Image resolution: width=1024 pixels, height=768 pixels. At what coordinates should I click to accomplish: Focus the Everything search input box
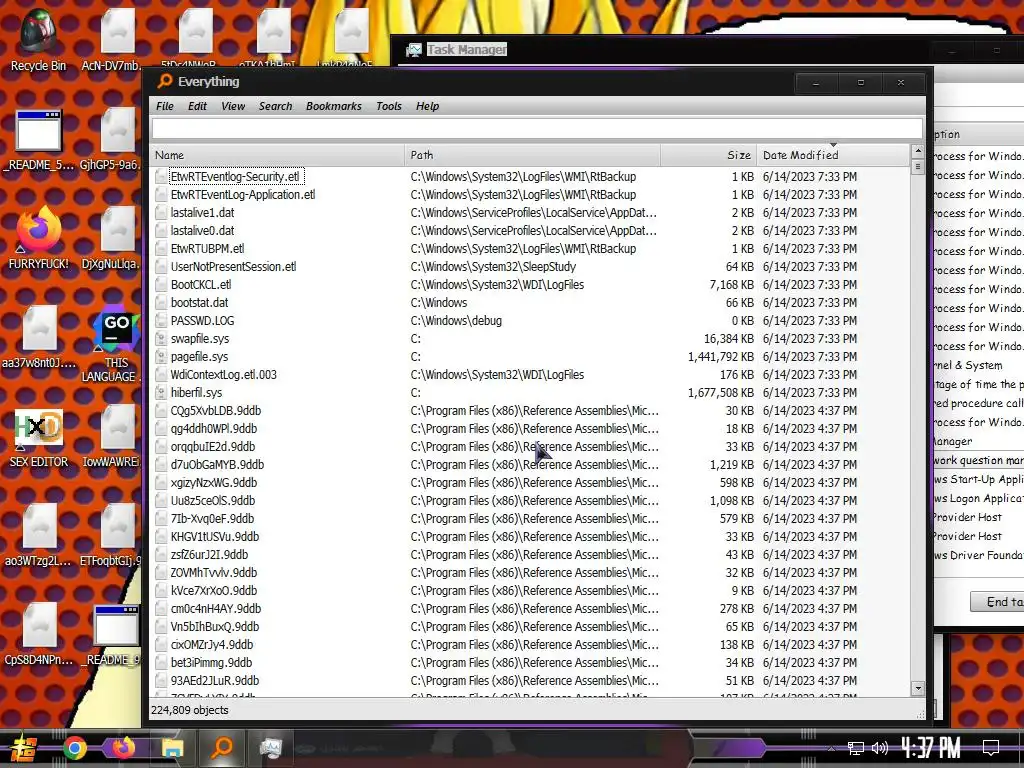coord(537,129)
